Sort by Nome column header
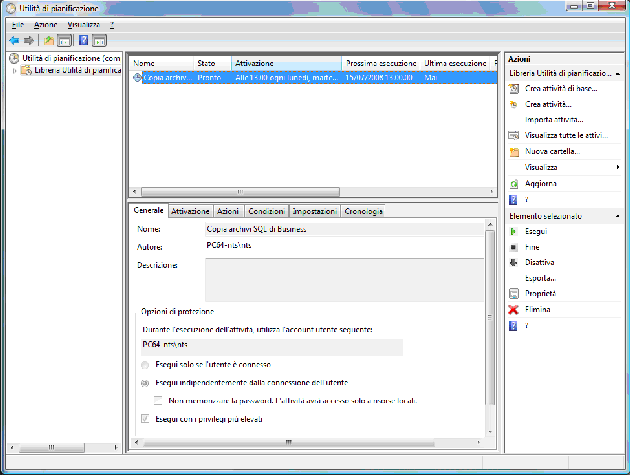 [x=162, y=63]
